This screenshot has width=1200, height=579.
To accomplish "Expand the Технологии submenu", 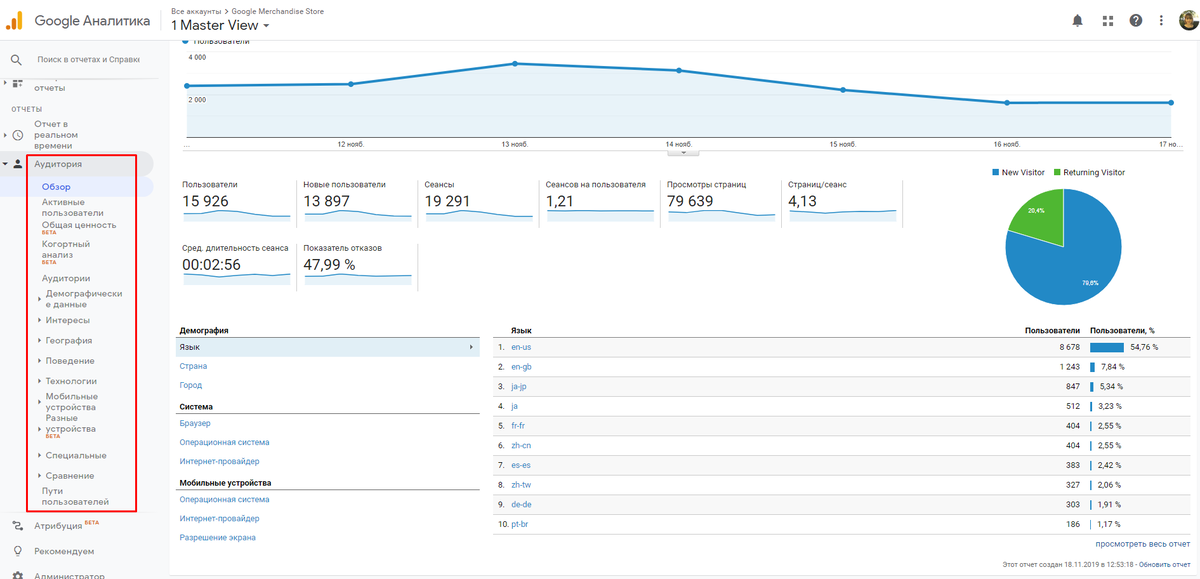I will pos(39,381).
